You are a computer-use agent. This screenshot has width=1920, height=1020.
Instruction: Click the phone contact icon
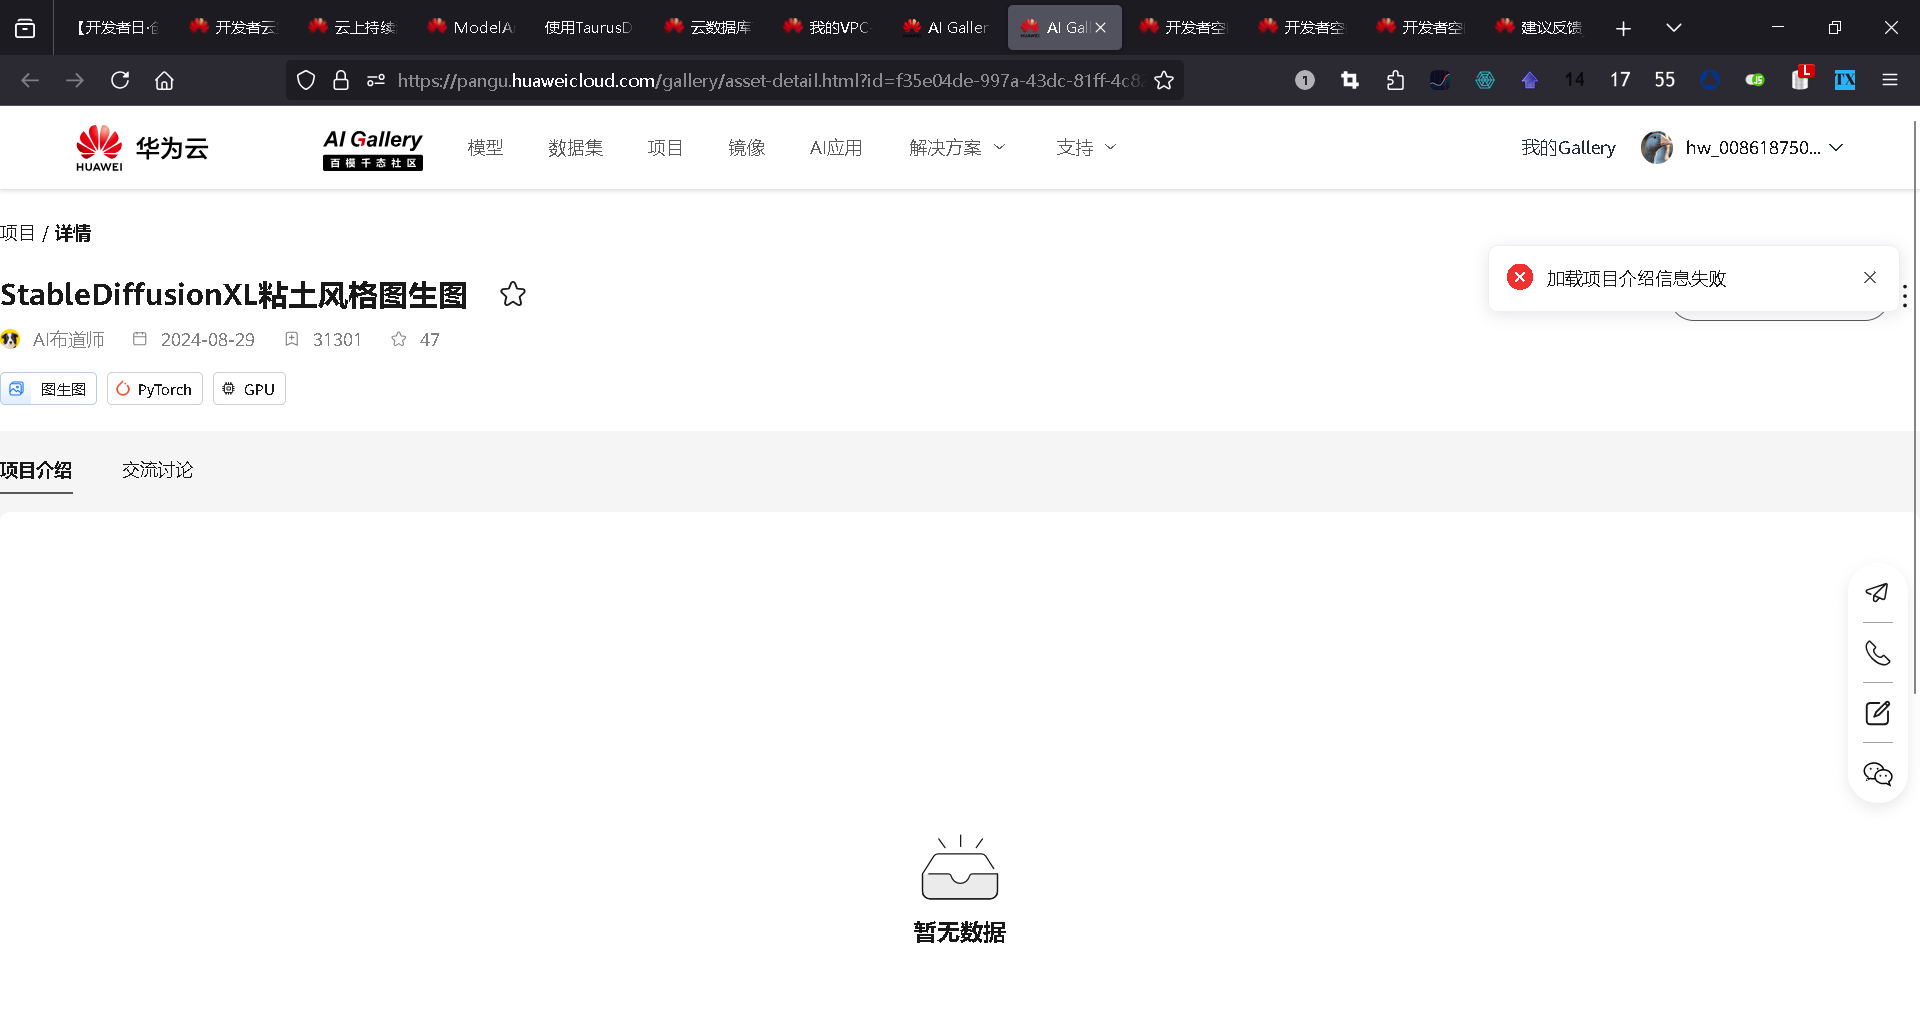[x=1877, y=653]
